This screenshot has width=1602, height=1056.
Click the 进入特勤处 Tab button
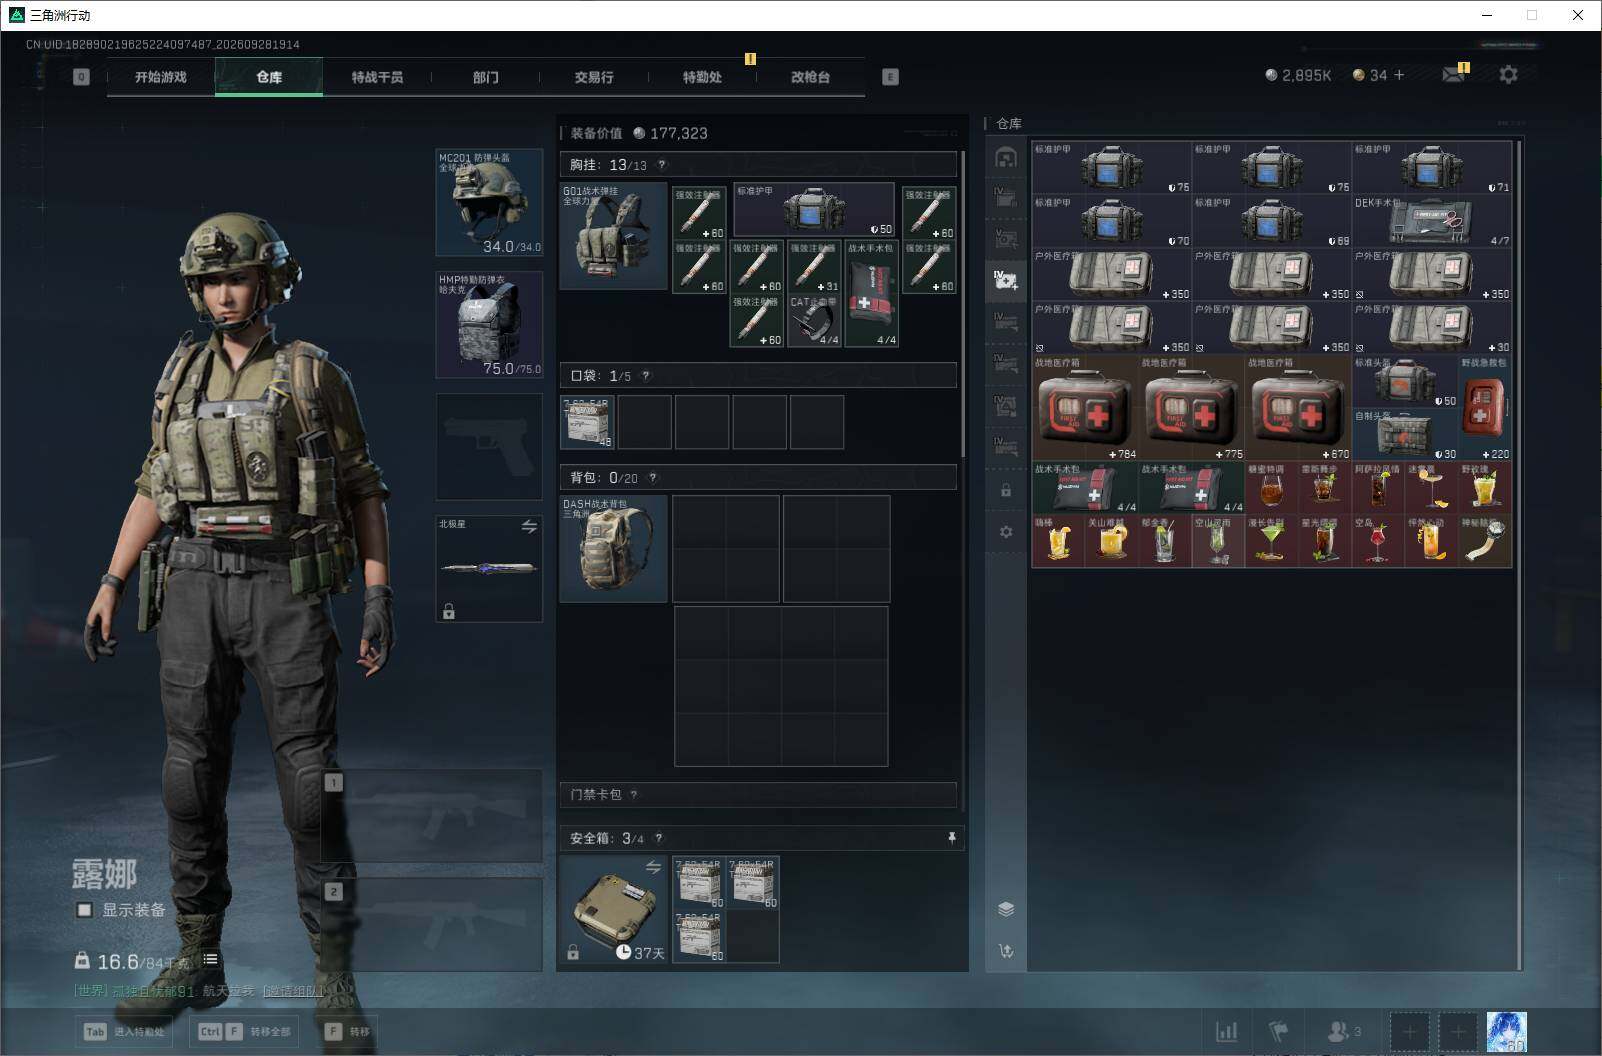click(126, 1031)
